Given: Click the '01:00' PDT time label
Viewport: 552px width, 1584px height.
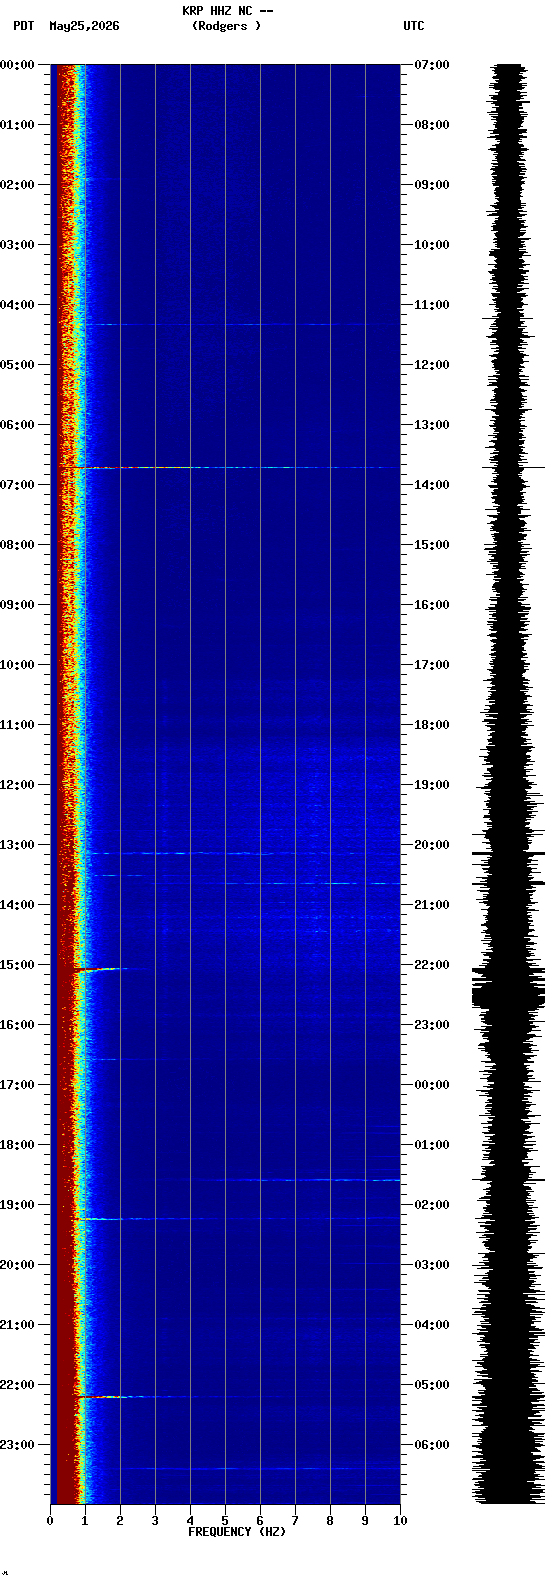Looking at the screenshot, I should pyautogui.click(x=18, y=125).
